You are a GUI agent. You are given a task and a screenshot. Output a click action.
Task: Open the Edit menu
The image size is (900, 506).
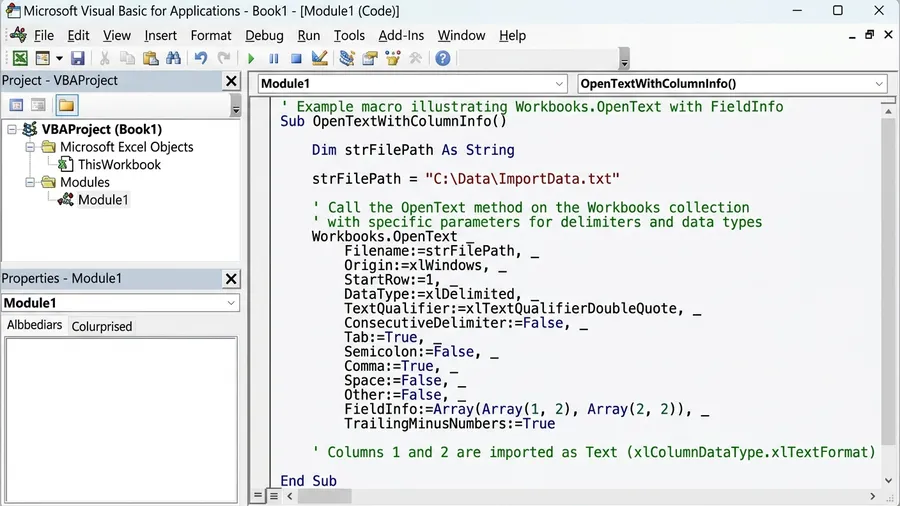78,36
